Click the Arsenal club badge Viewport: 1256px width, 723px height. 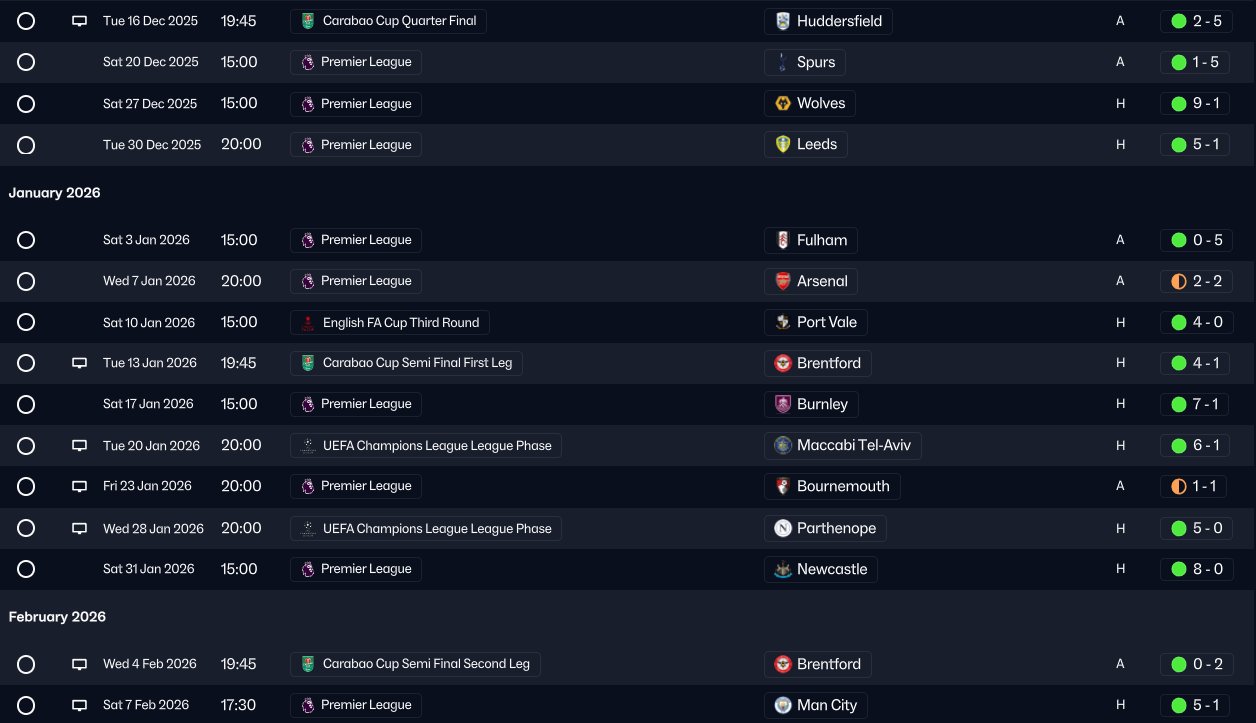(x=784, y=281)
